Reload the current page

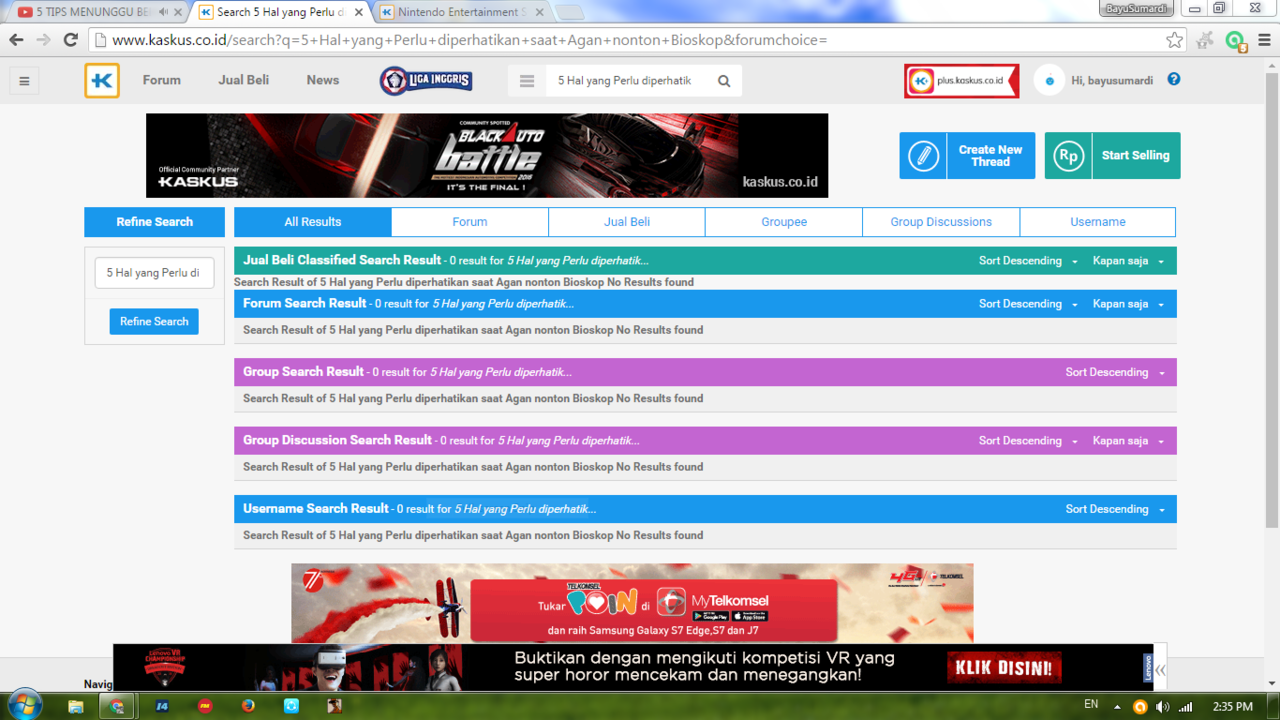pyautogui.click(x=70, y=40)
